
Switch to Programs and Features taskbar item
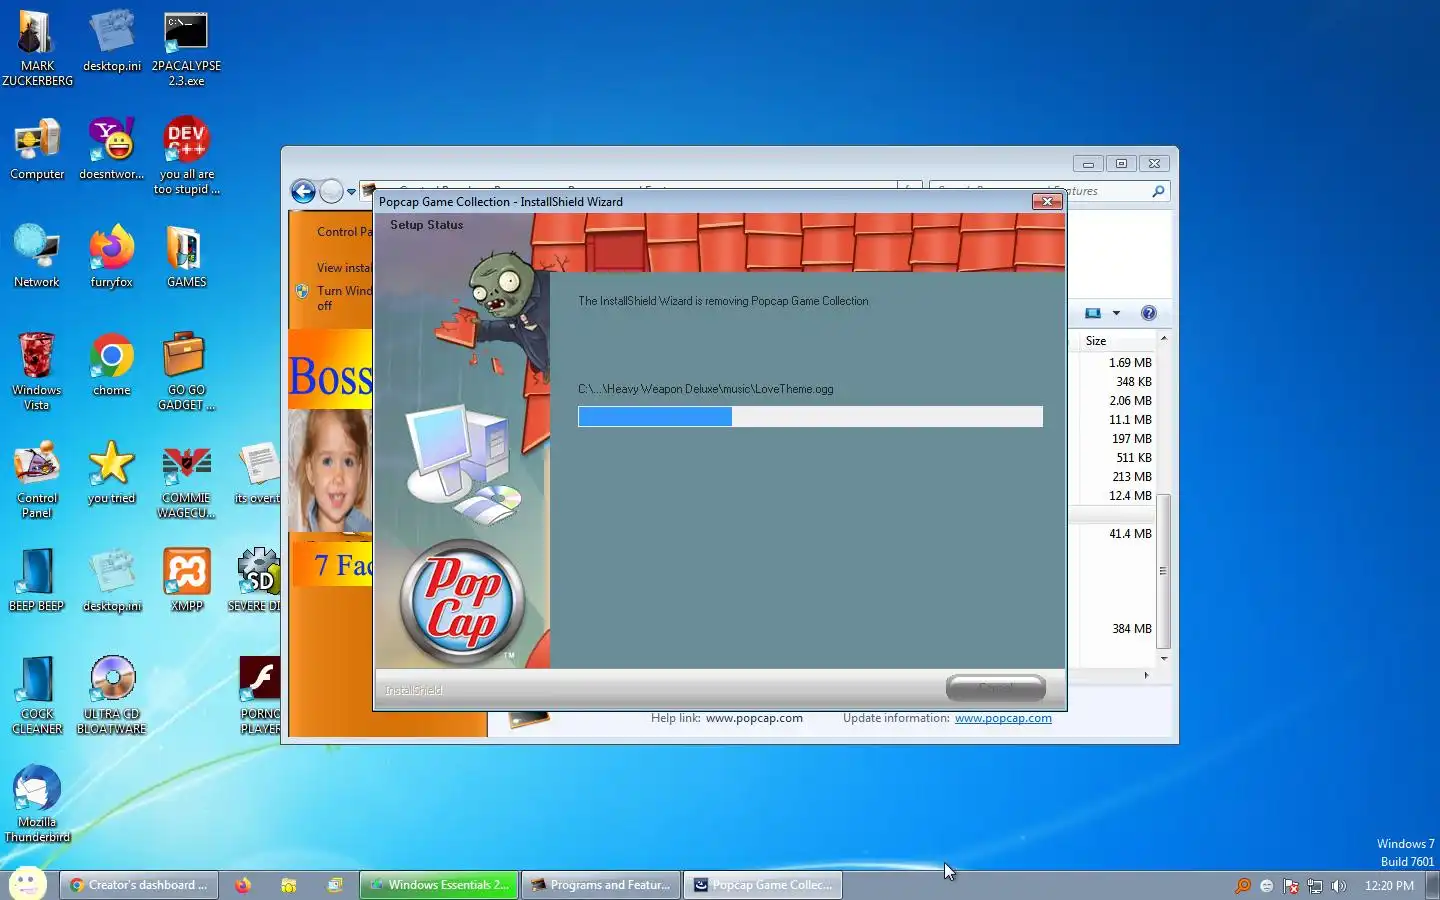[x=601, y=885]
